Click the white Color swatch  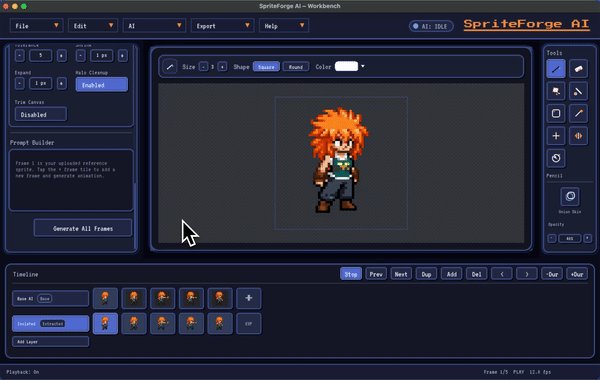click(x=346, y=67)
